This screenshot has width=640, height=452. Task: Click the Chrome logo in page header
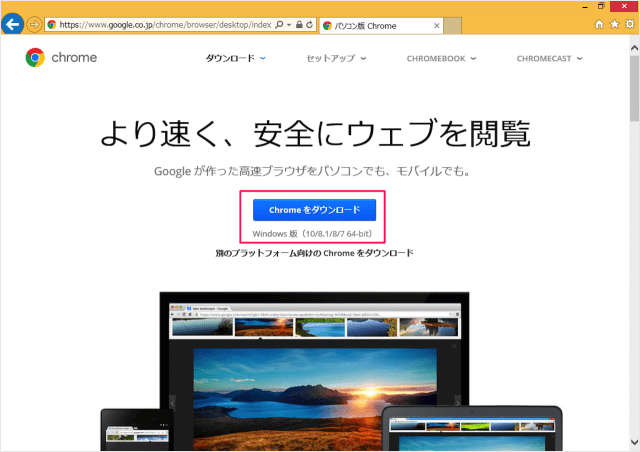(x=61, y=58)
